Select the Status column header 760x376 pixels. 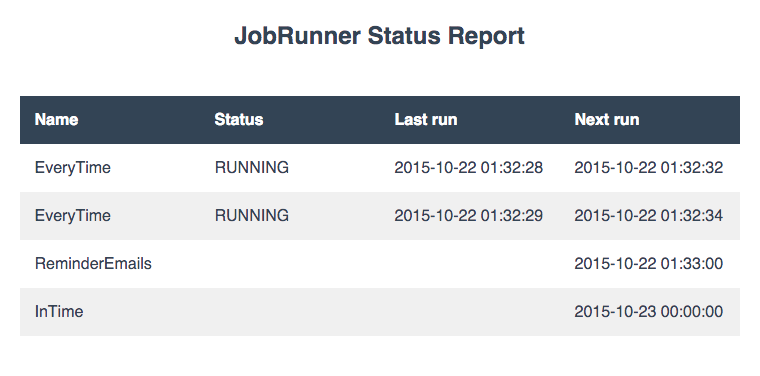[238, 120]
